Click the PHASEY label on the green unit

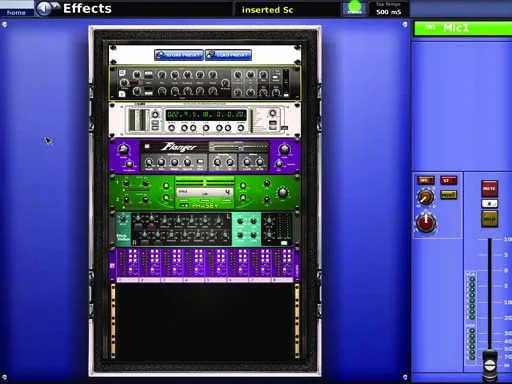(205, 206)
